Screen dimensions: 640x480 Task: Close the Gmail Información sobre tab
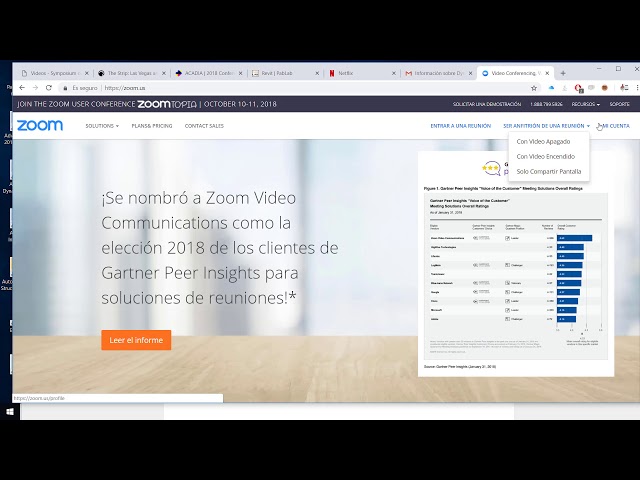pos(470,73)
